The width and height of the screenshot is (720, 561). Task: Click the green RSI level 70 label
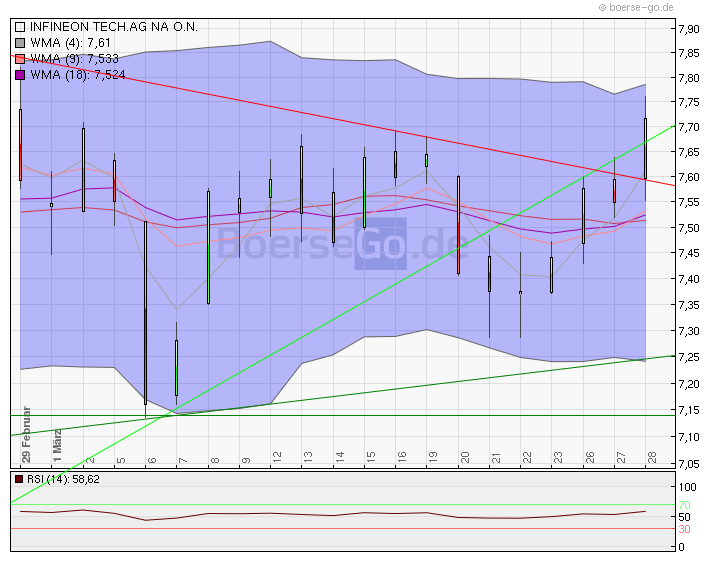(x=684, y=505)
